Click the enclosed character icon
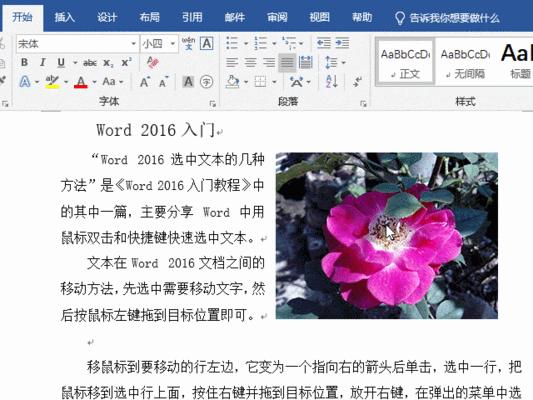This screenshot has width=533, height=400. click(206, 82)
